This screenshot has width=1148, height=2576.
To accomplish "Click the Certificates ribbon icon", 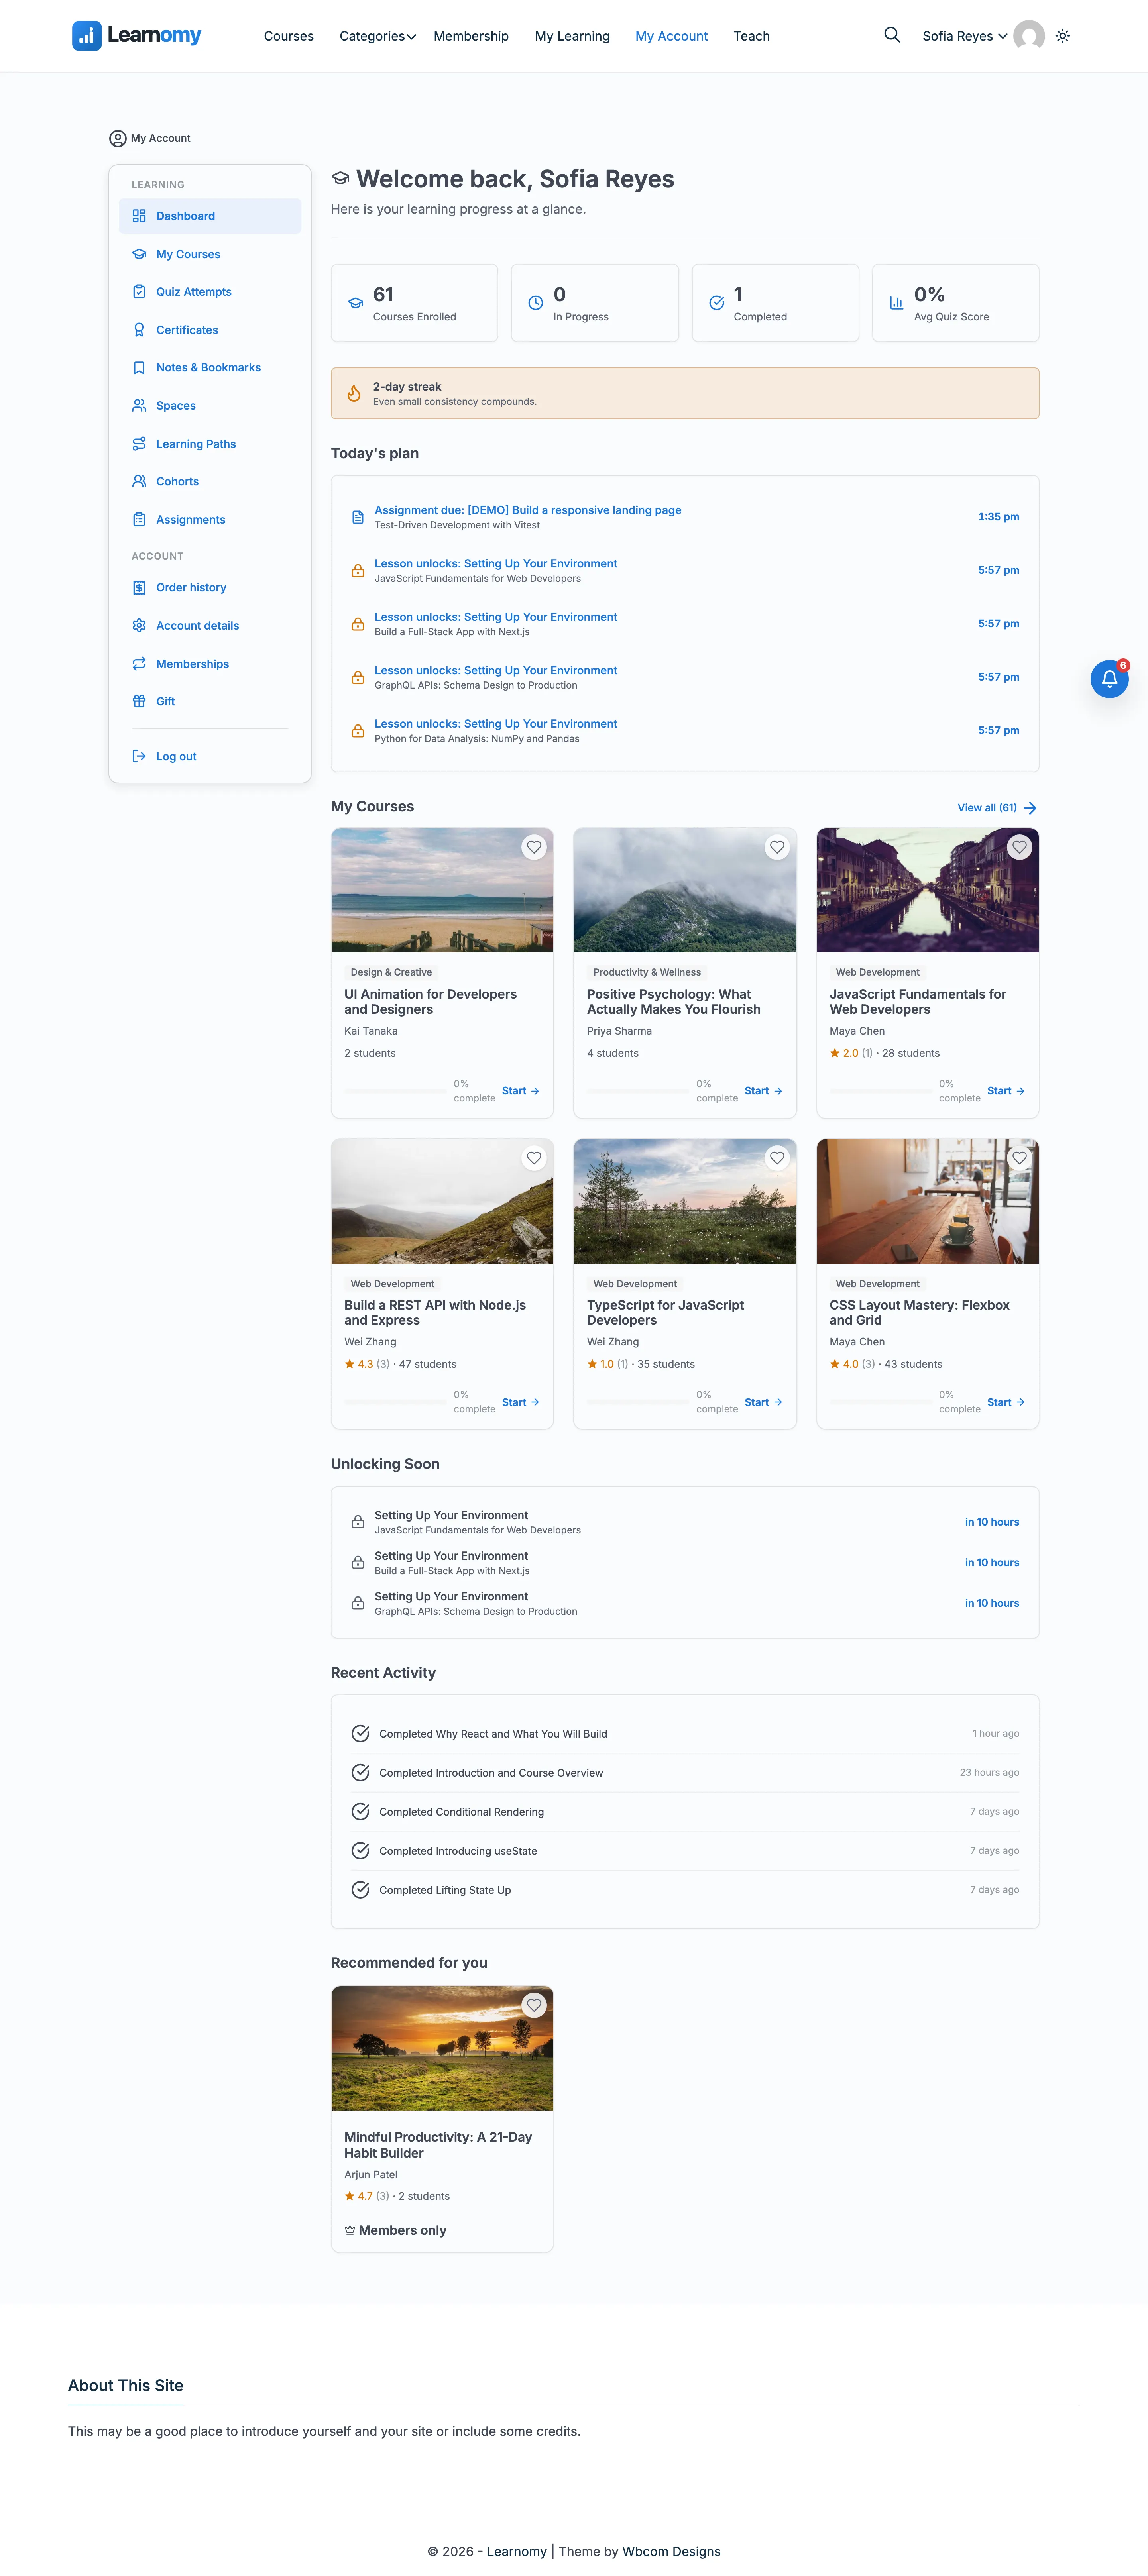I will click(x=139, y=330).
